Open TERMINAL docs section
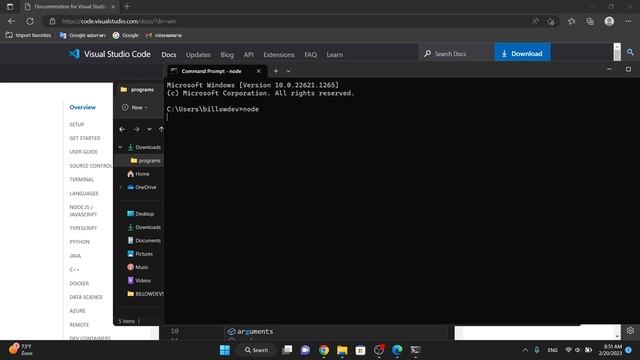Viewport: 640px width, 360px height. (82, 180)
